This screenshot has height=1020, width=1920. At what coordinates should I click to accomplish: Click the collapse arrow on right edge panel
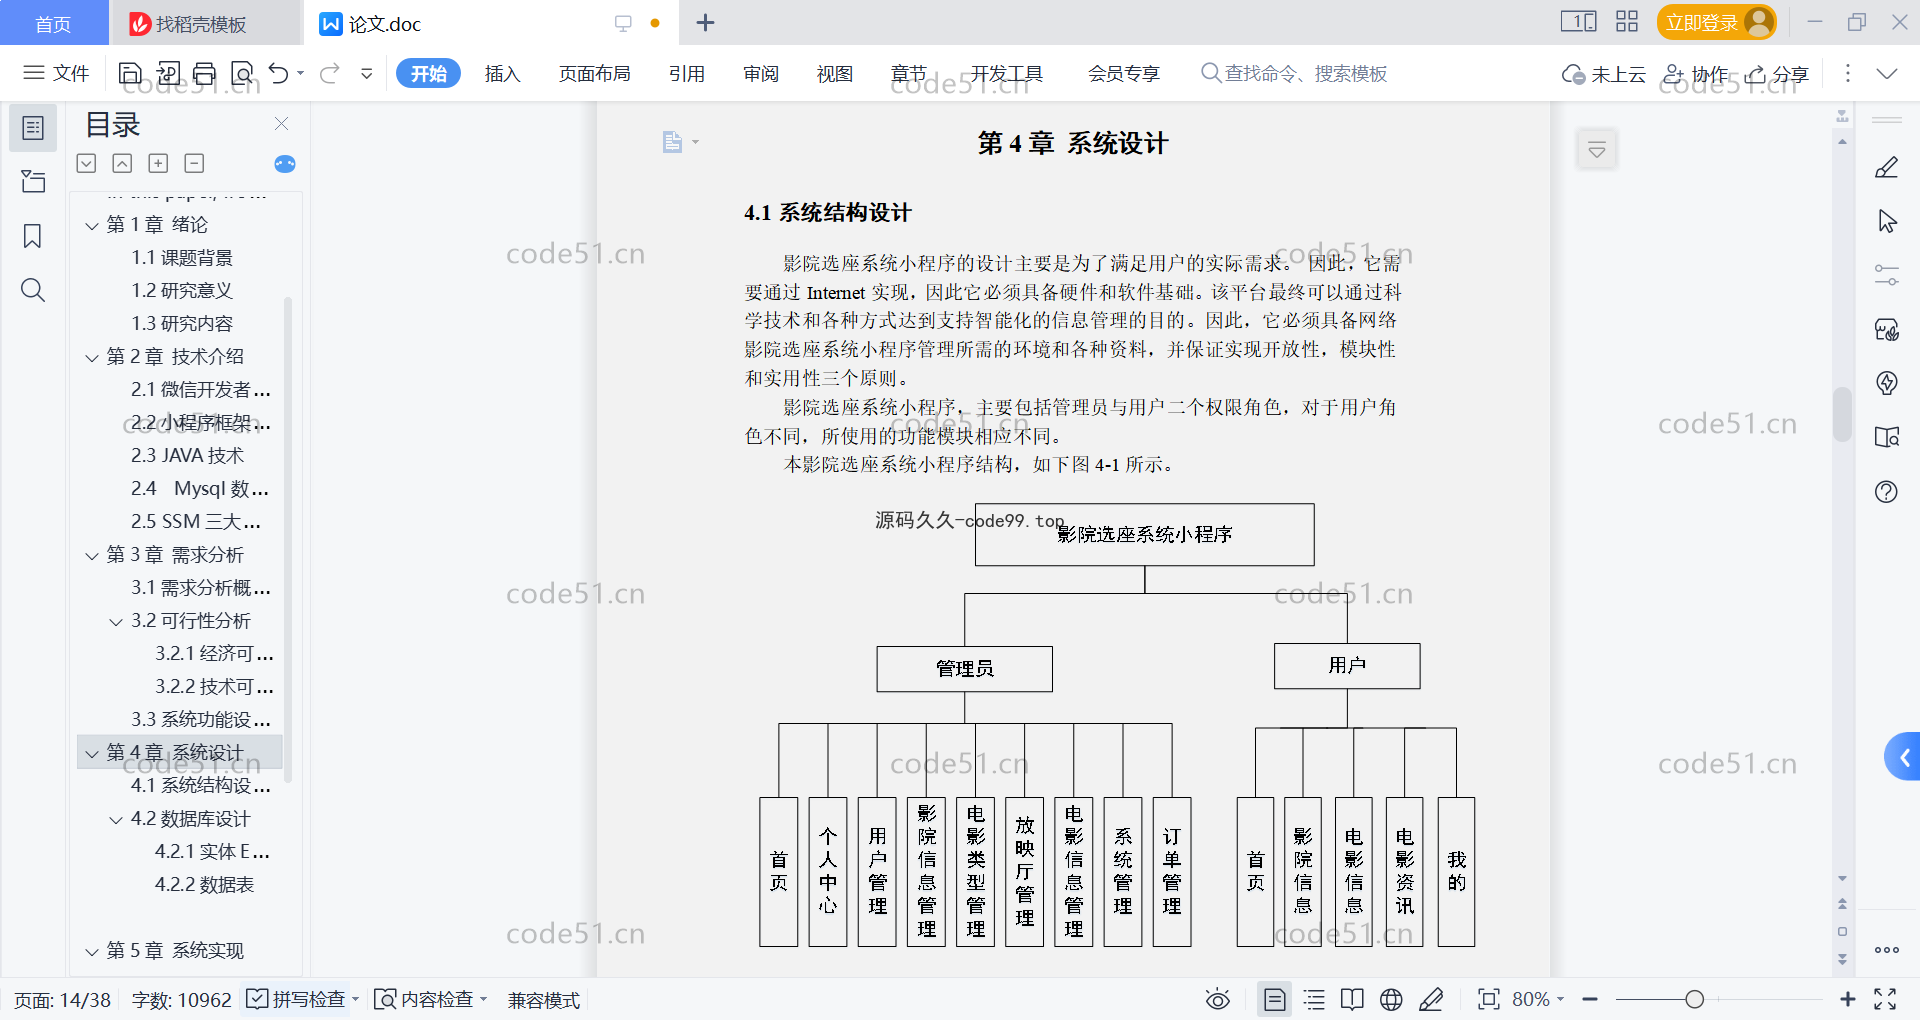1903,758
